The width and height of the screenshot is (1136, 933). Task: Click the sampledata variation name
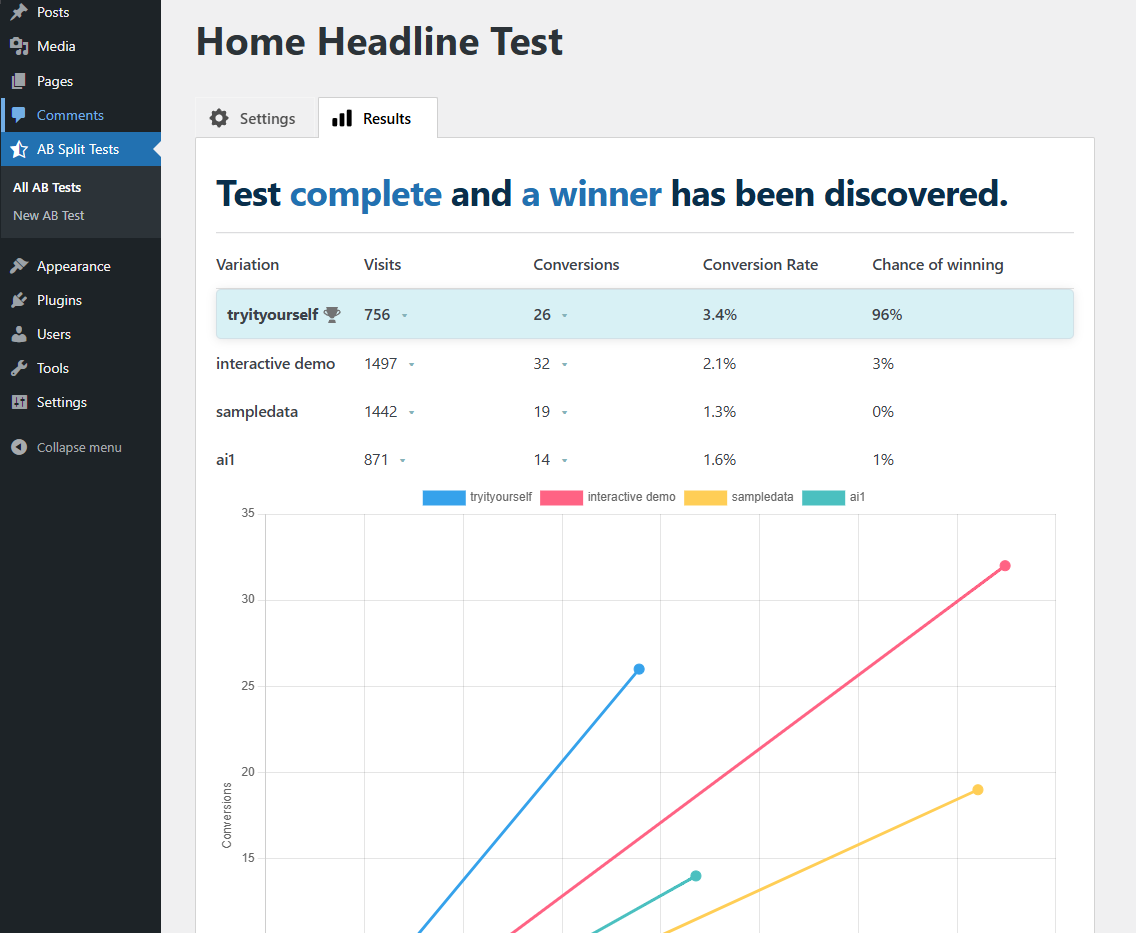pos(256,411)
